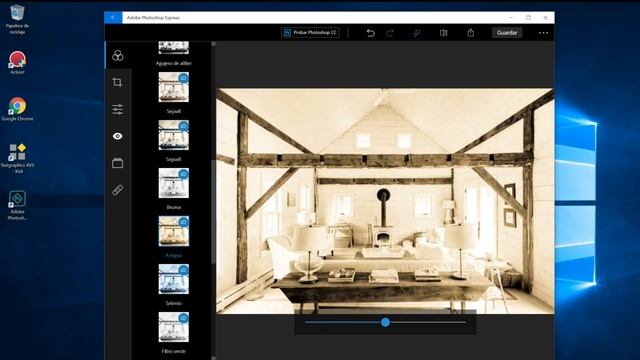Apply the Selenio look

(x=174, y=279)
